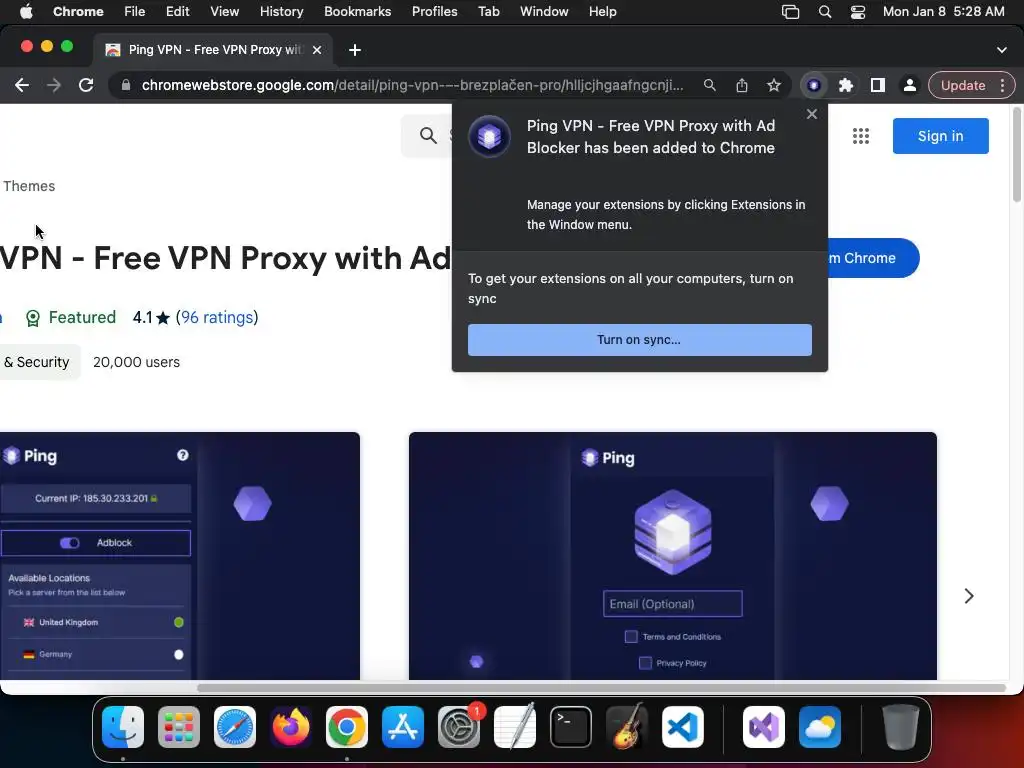1024x768 pixels.
Task: Click the Sign in button
Action: [x=940, y=136]
